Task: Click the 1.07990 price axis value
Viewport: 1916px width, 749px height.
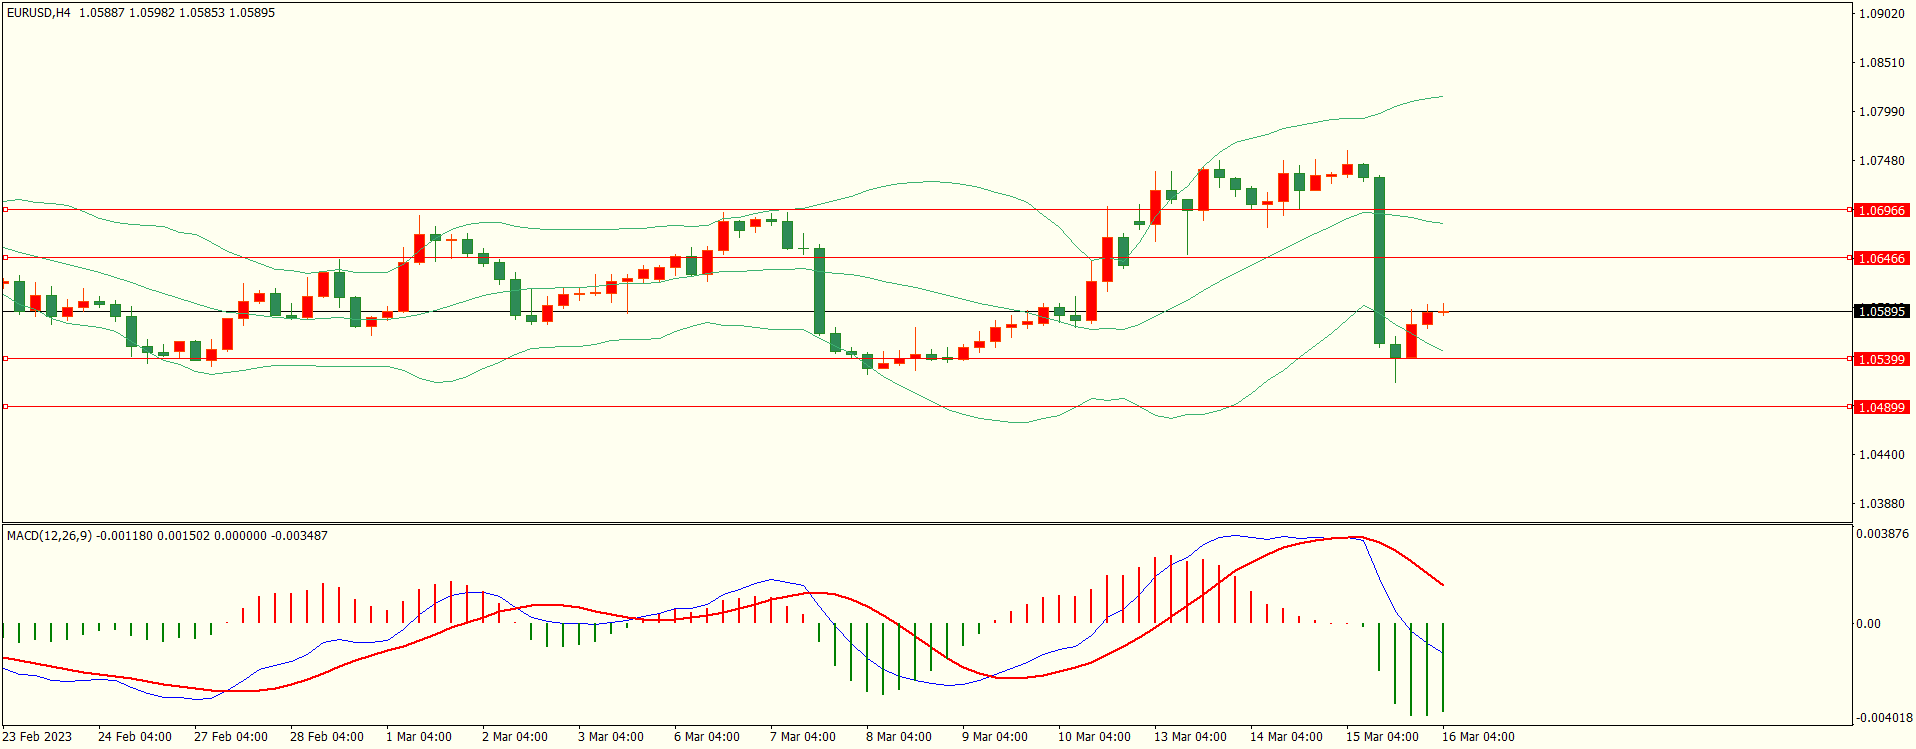Action: (x=1881, y=112)
